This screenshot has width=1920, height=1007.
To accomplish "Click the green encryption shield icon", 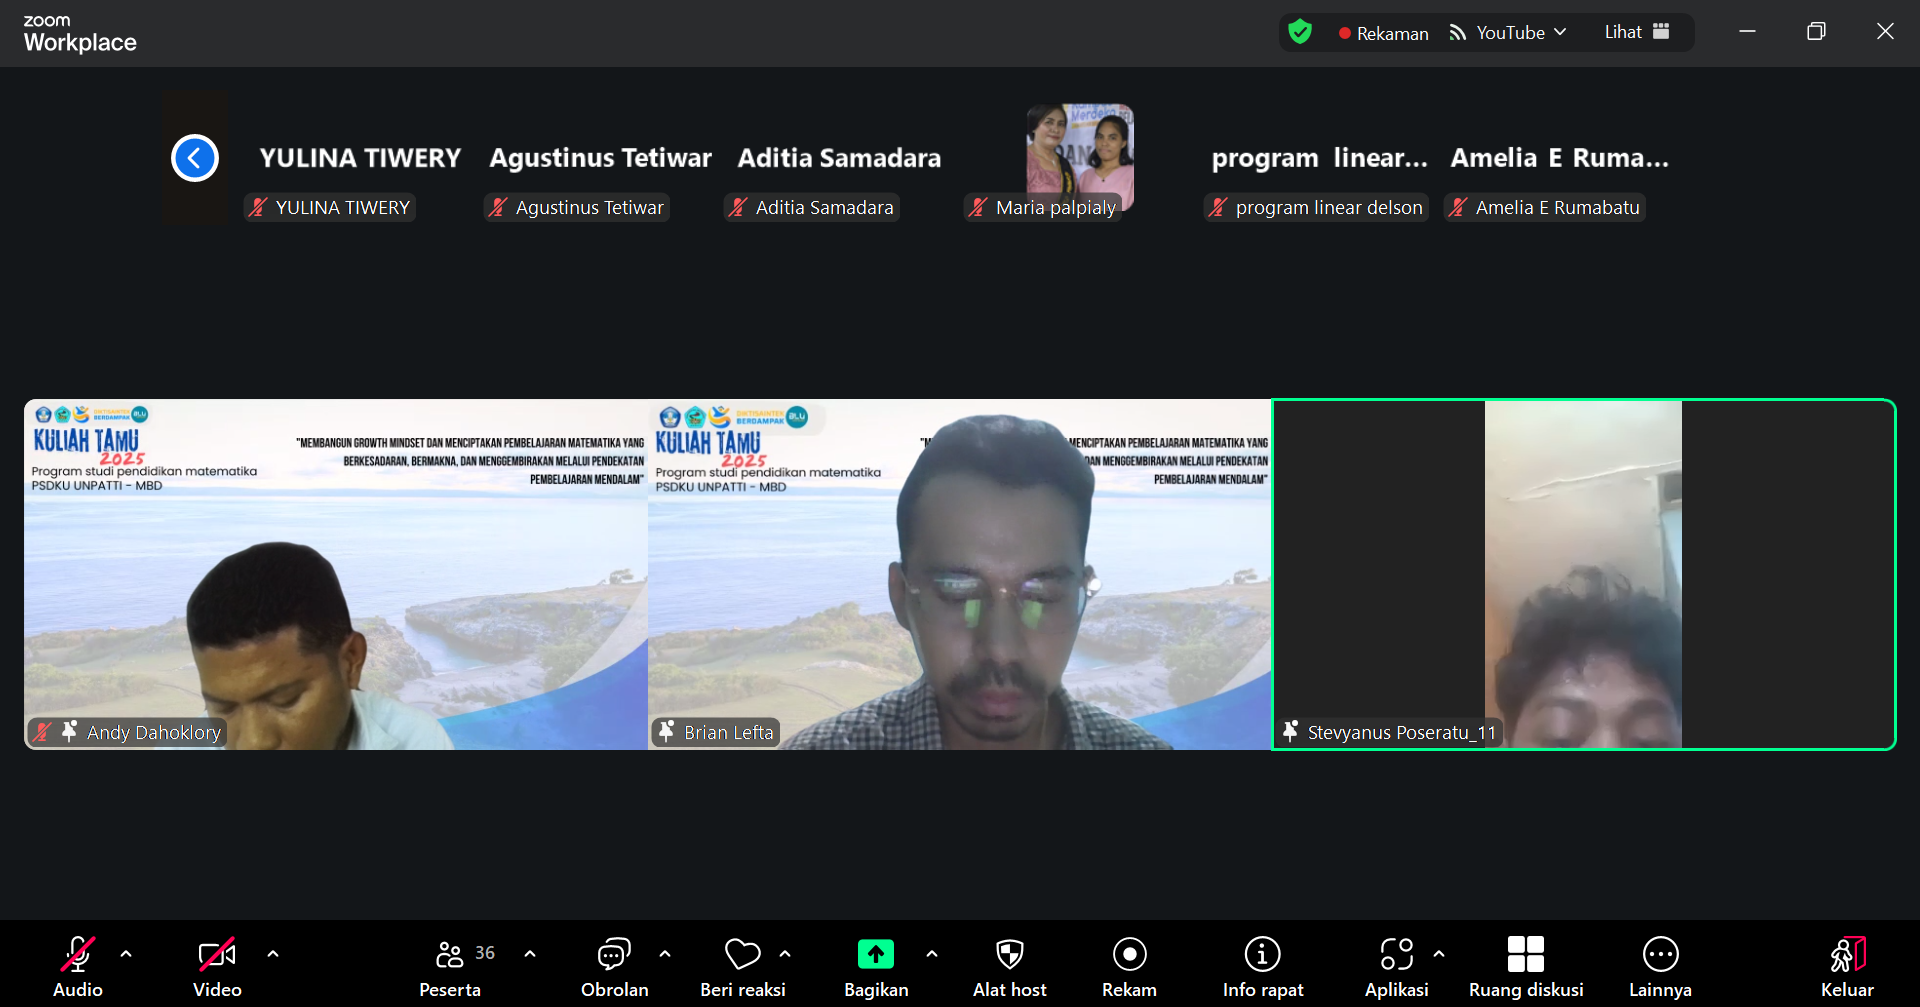I will [x=1300, y=32].
